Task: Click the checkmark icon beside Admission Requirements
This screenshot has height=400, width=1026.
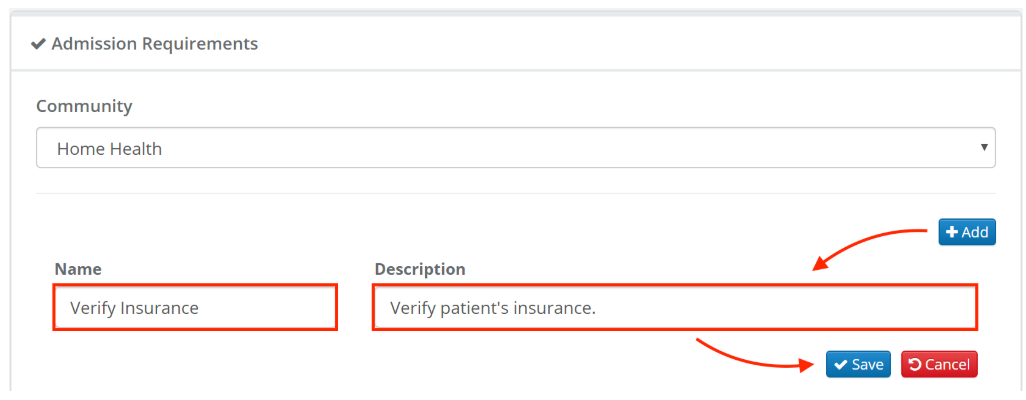Action: coord(39,44)
